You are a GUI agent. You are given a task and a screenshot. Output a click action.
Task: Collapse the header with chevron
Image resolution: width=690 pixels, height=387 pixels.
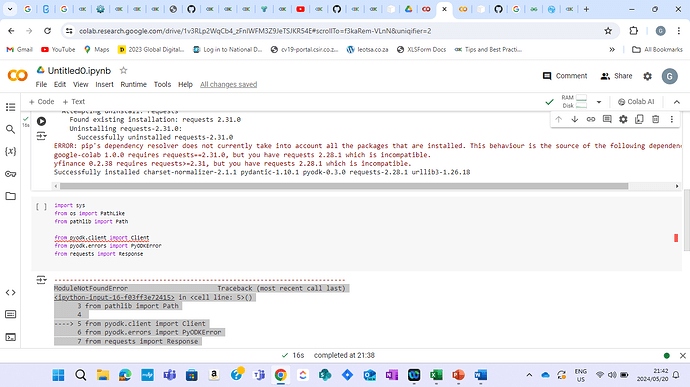coord(677,102)
